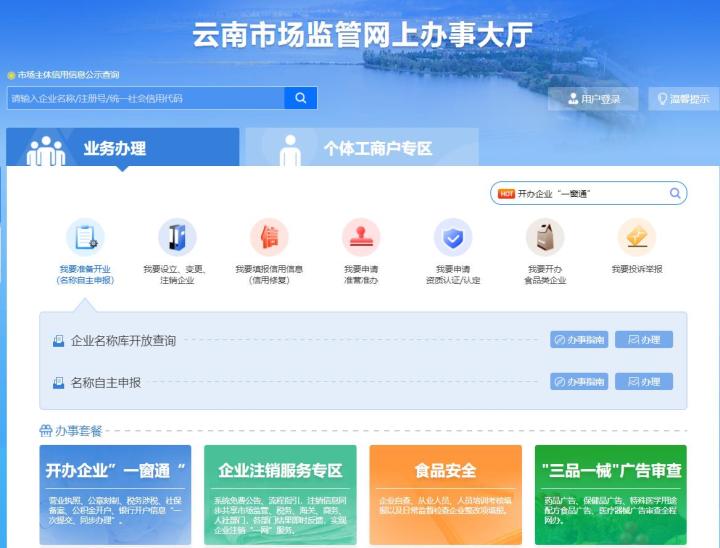This screenshot has width=720, height=548.
Task: Open the 名称自主申报 row text
Action: point(106,382)
